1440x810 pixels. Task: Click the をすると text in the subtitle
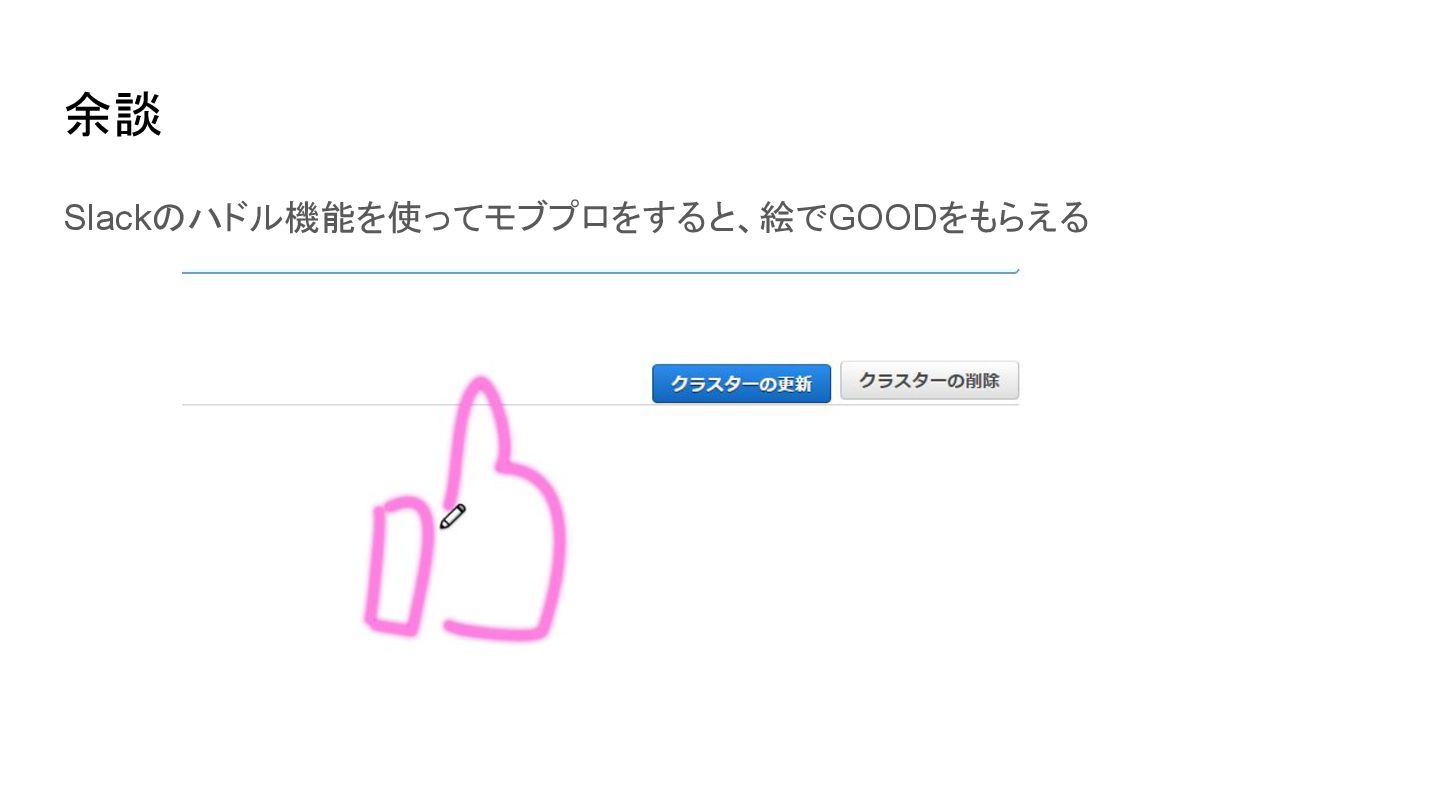(677, 217)
